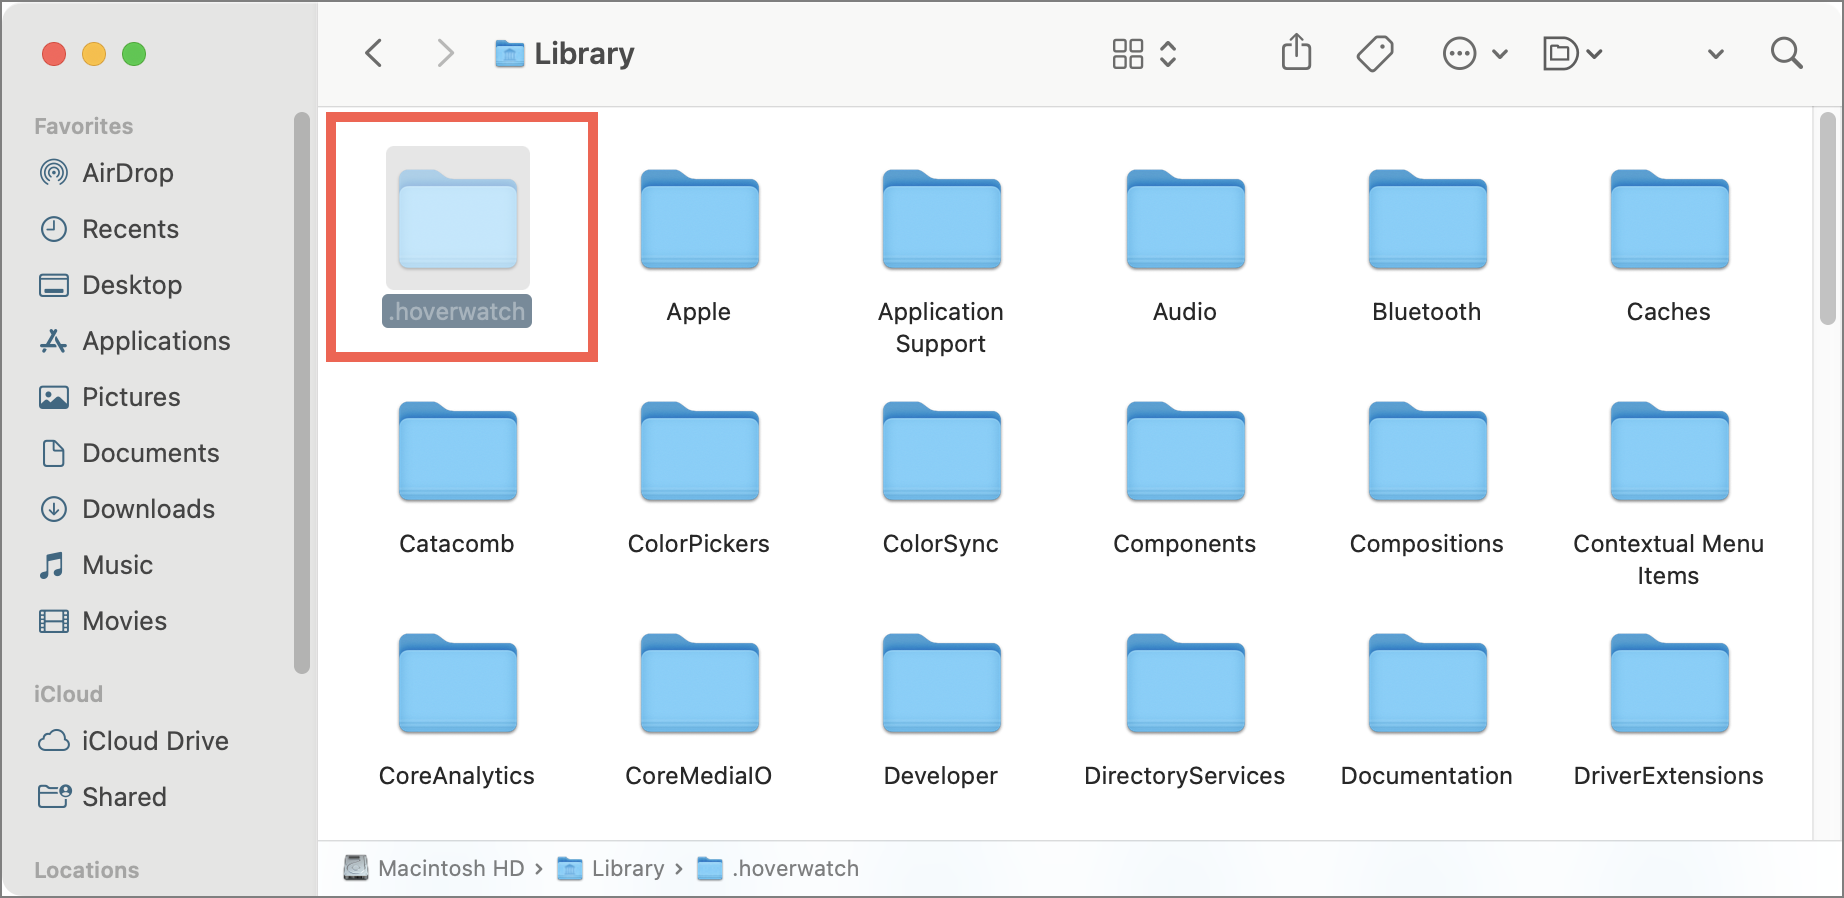The image size is (1844, 898).
Task: Click Macintosh HD in the path bar
Action: (434, 868)
